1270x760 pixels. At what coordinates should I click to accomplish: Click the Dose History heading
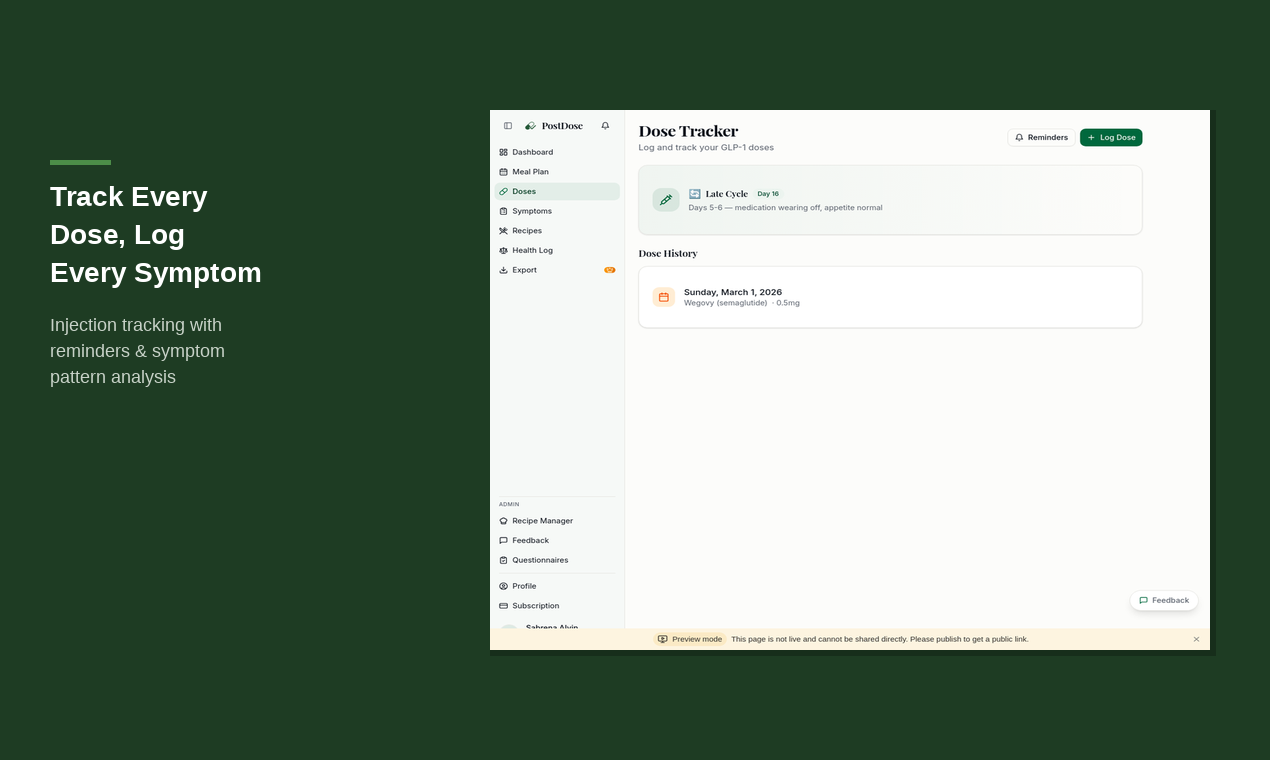click(668, 254)
